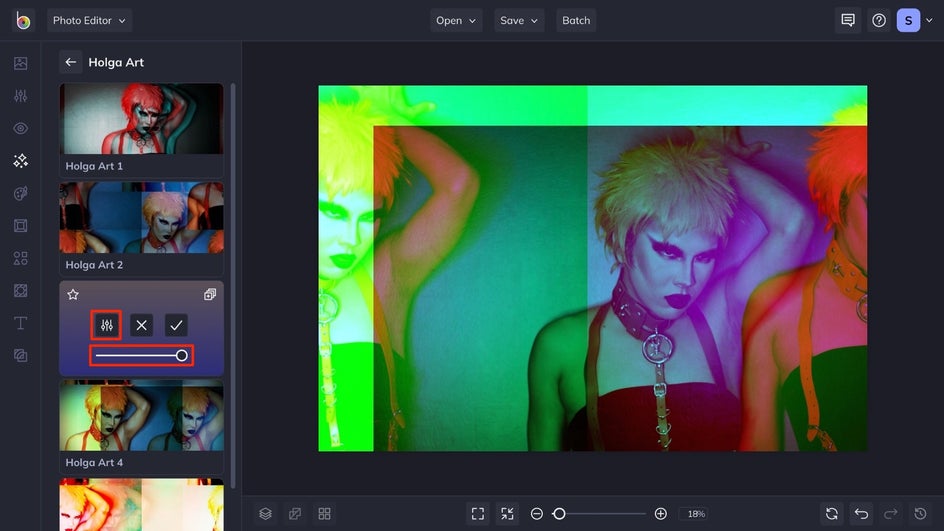Screen dimensions: 944x531
Task: Click the 18% zoom value field
Action: click(x=696, y=514)
